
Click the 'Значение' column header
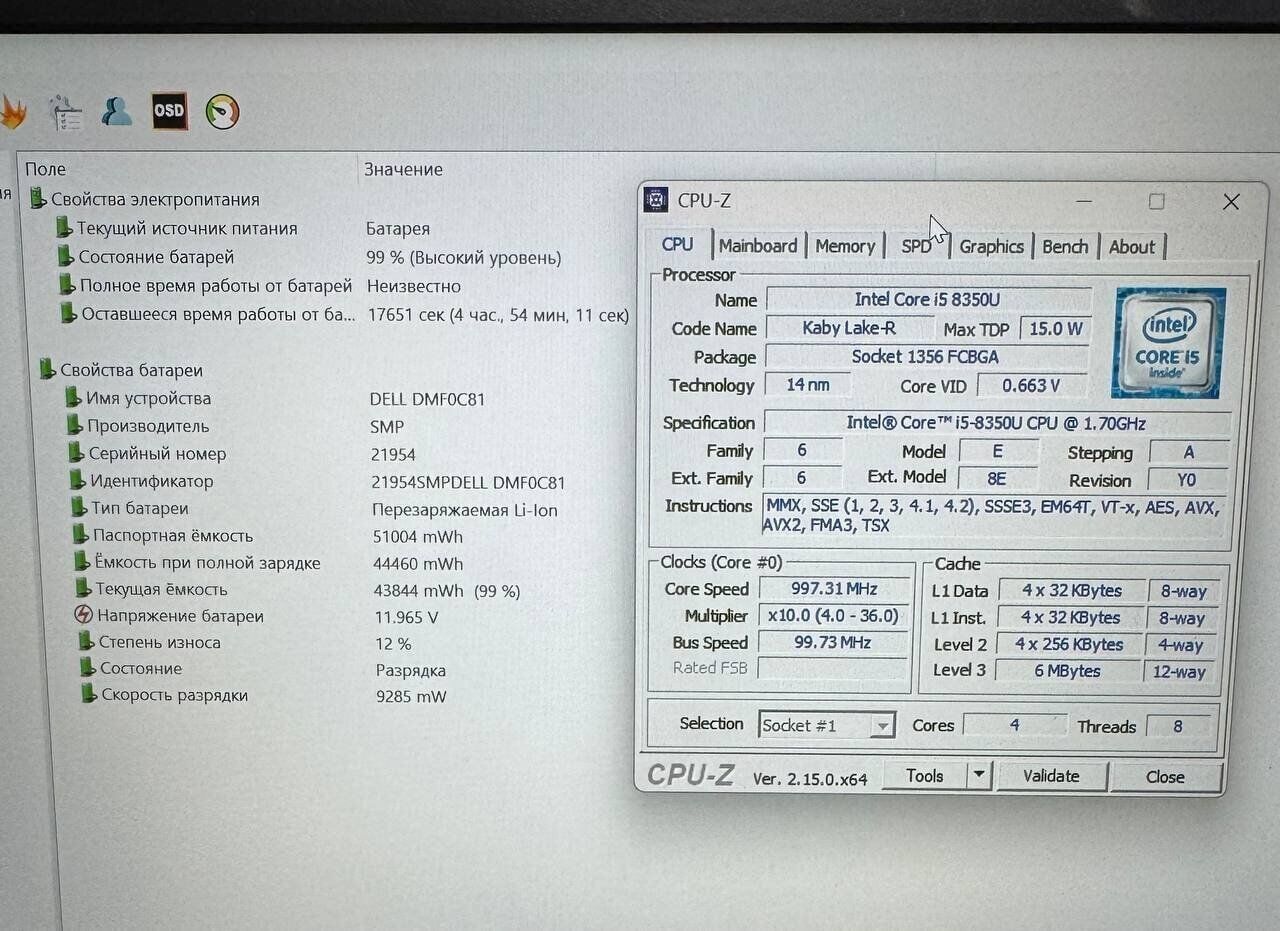403,170
